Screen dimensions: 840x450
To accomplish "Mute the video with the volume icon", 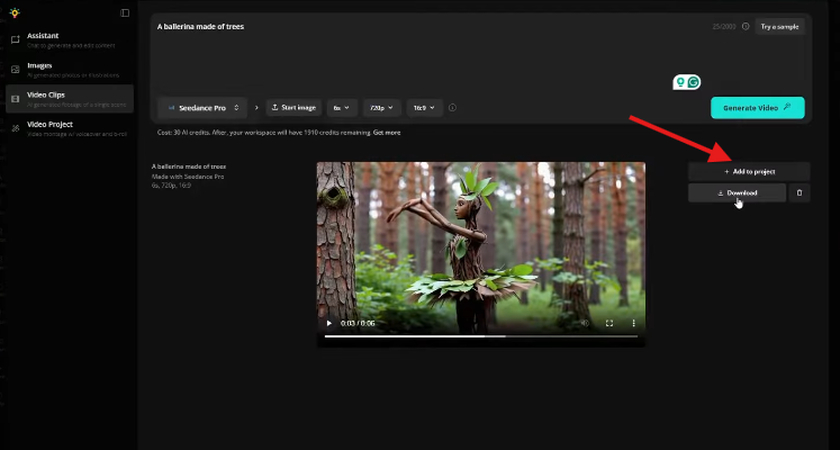I will (585, 323).
